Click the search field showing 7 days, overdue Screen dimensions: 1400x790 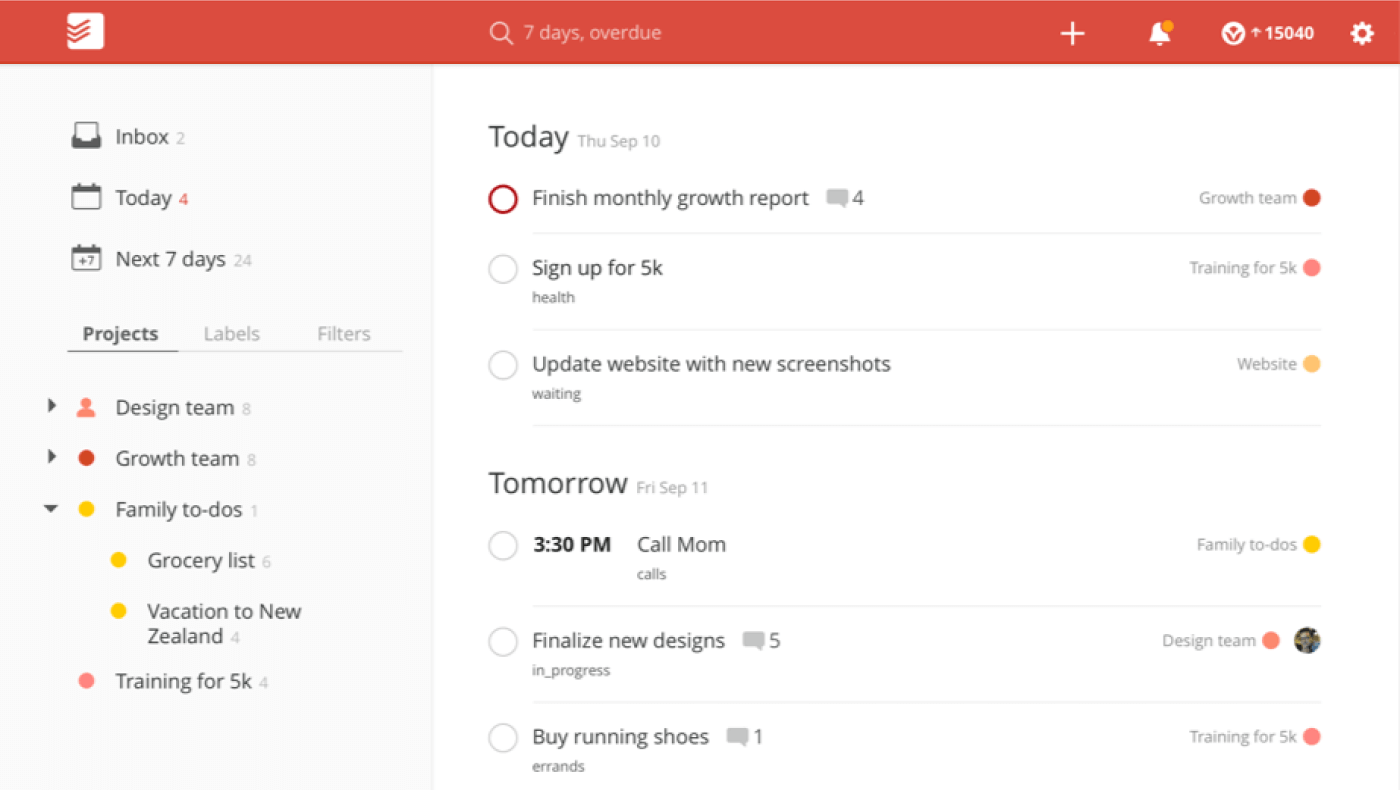pyautogui.click(x=588, y=32)
